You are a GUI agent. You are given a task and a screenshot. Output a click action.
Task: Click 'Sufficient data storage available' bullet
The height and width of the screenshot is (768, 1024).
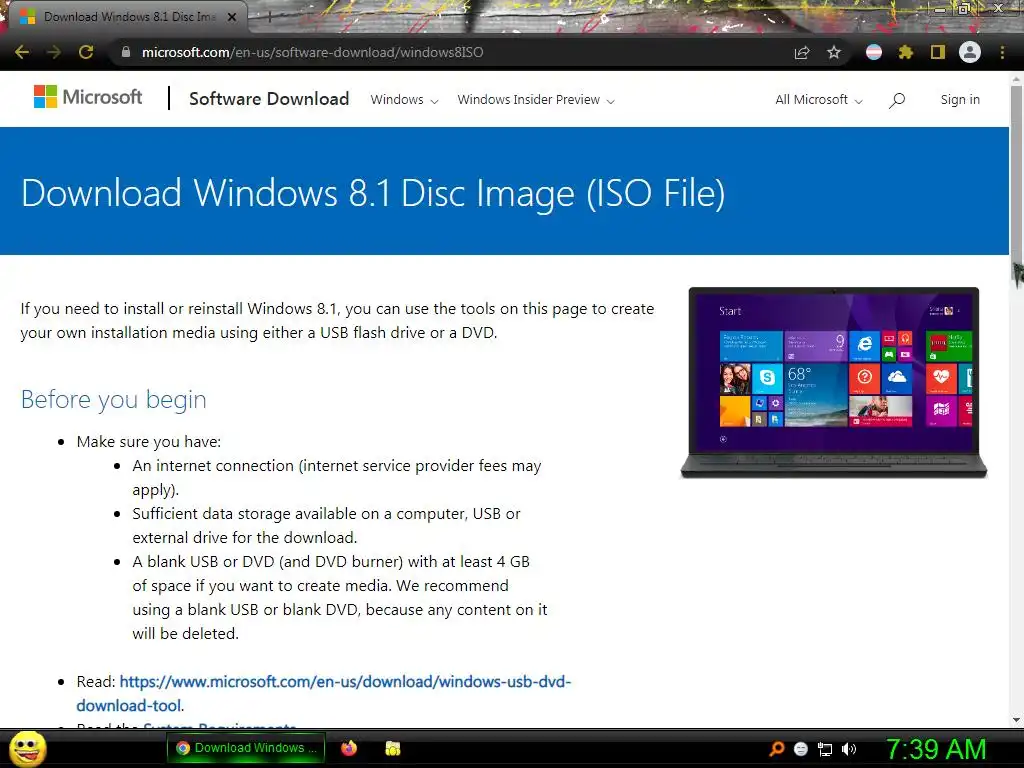[327, 526]
